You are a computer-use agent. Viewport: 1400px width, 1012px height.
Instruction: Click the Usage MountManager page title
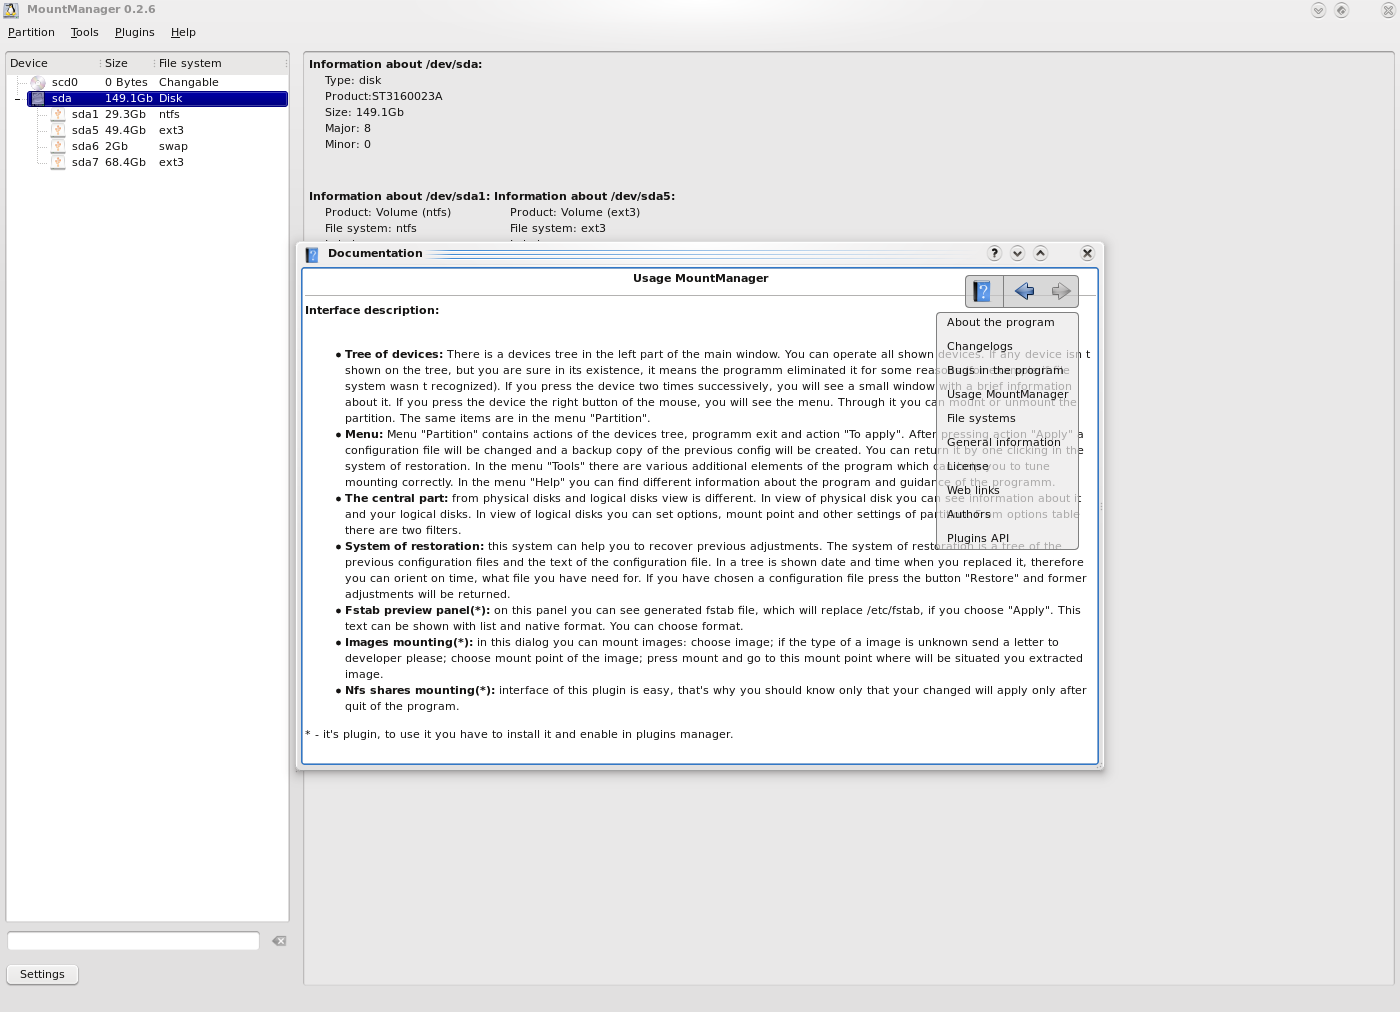(x=700, y=278)
